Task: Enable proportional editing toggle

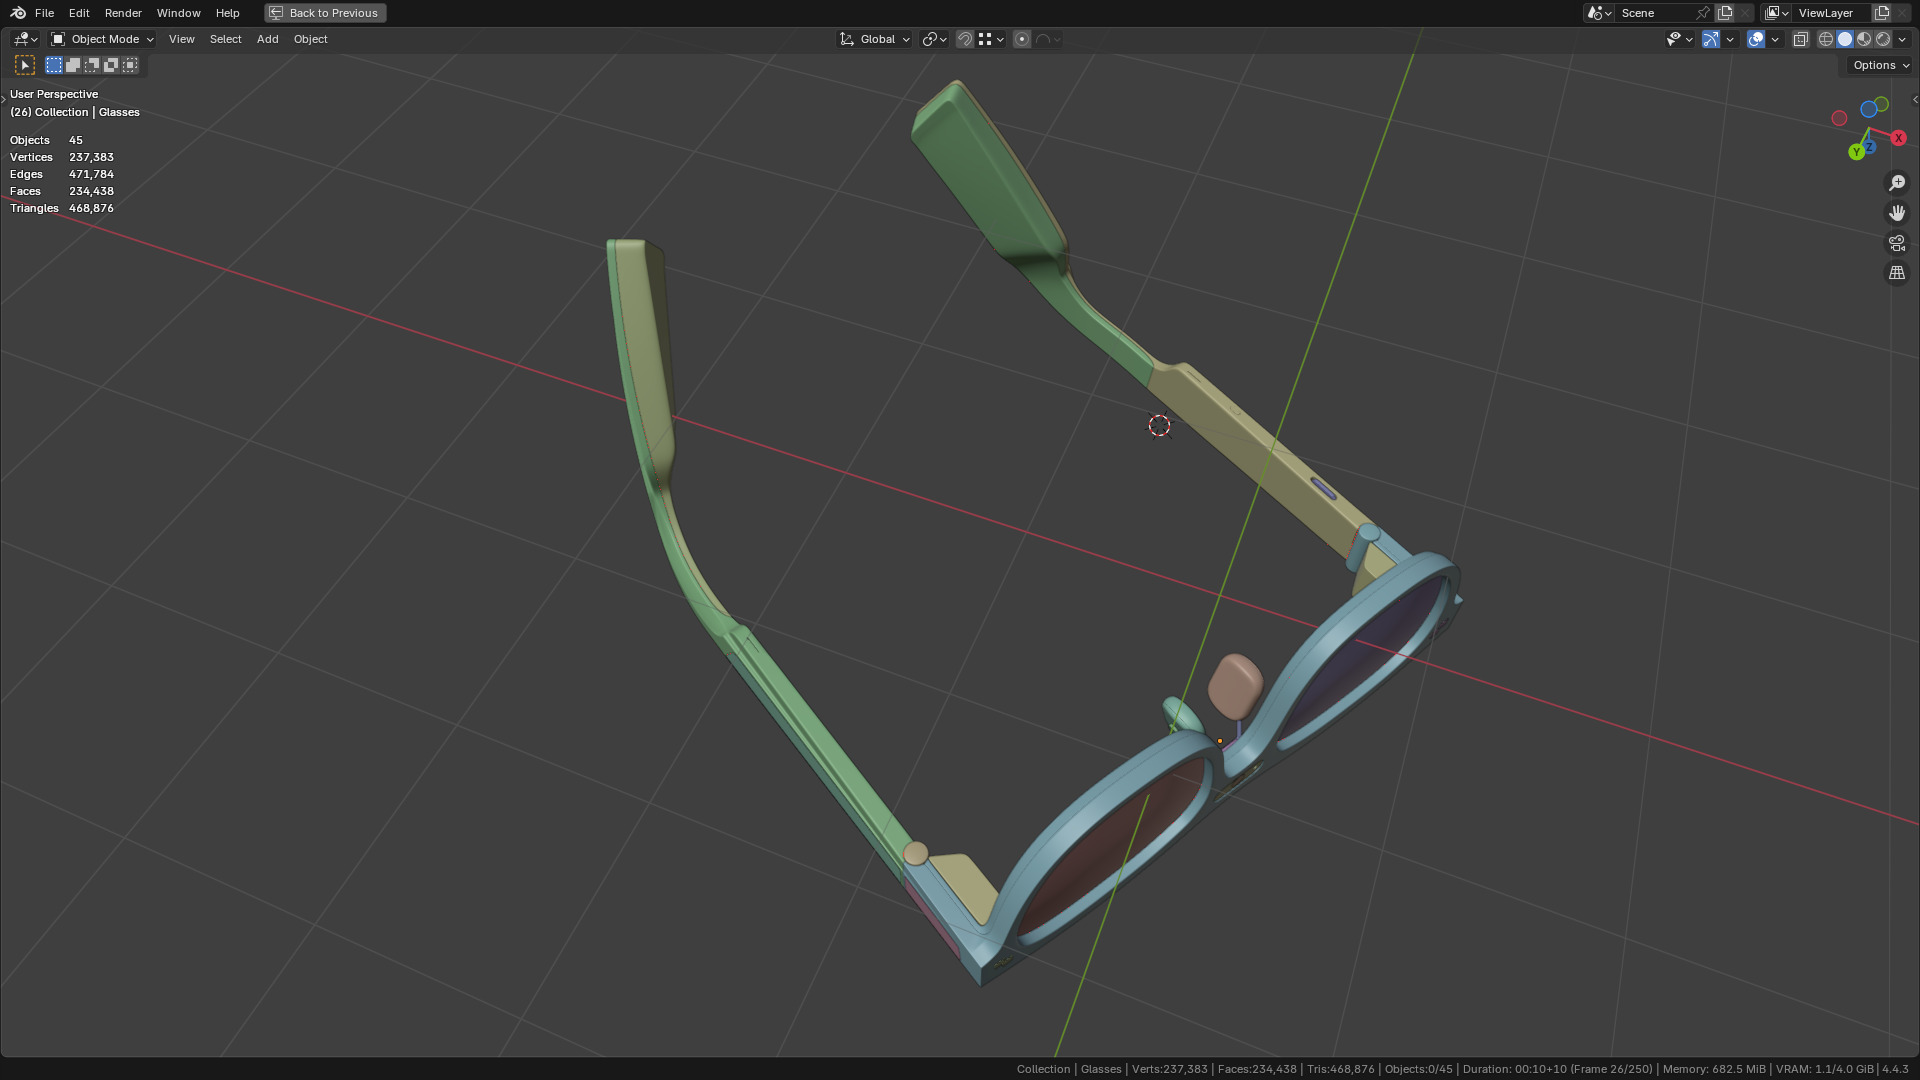Action: click(1021, 39)
